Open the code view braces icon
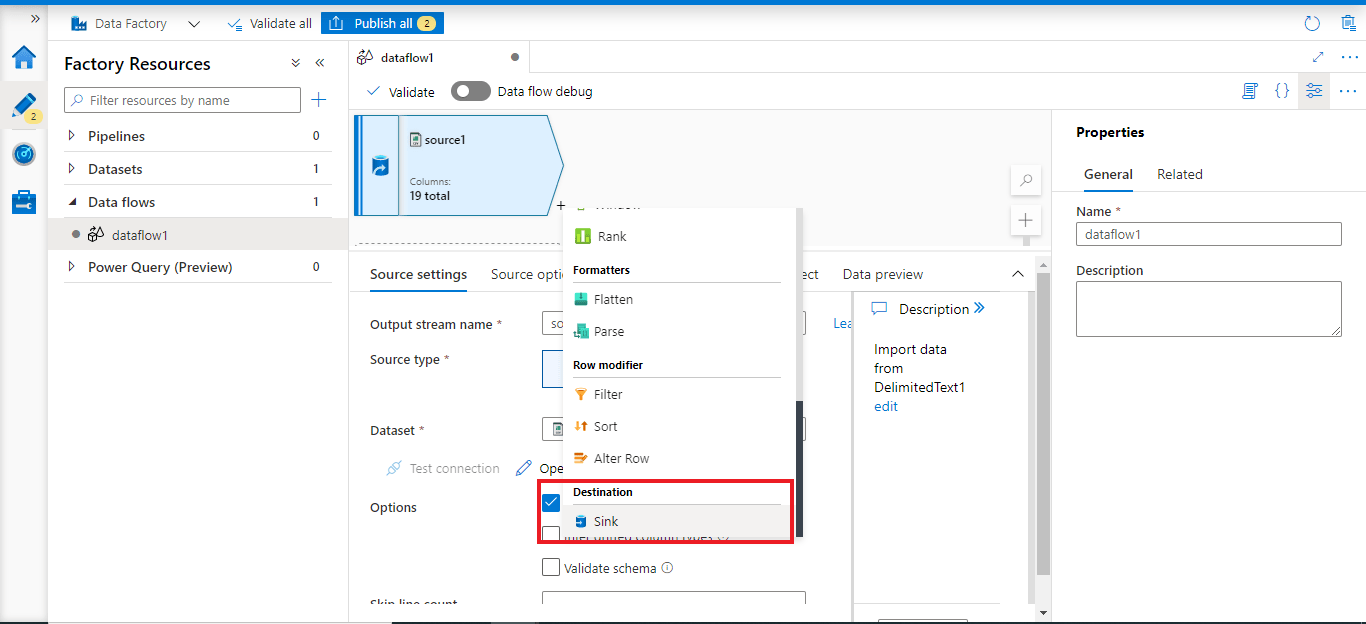Image resolution: width=1366 pixels, height=624 pixels. pos(1282,91)
